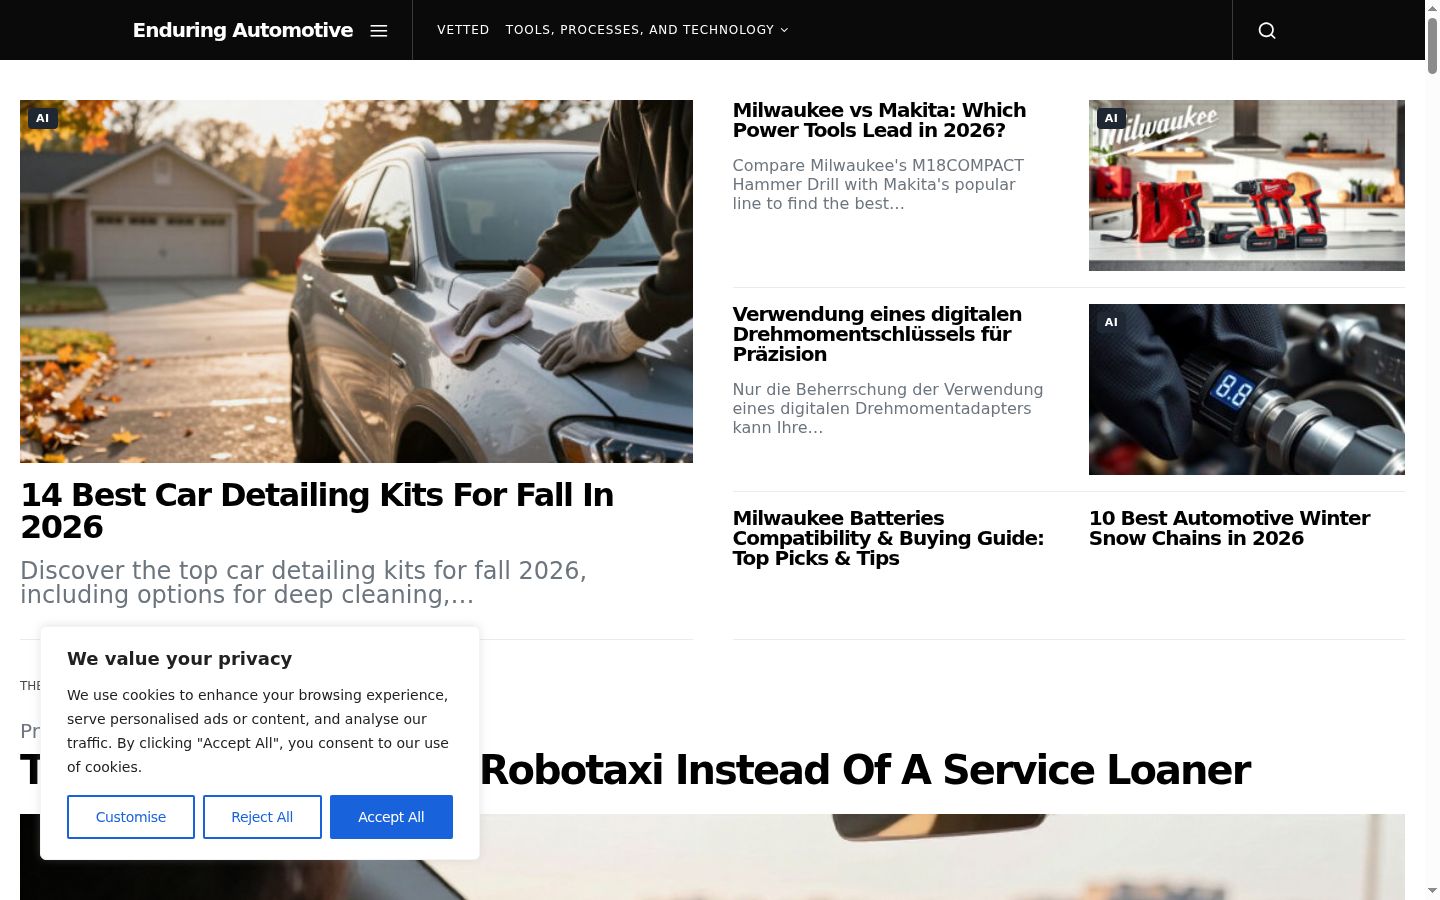The height and width of the screenshot is (900, 1440).
Task: Click the Milwaukee power tools thumbnail
Action: pyautogui.click(x=1247, y=185)
